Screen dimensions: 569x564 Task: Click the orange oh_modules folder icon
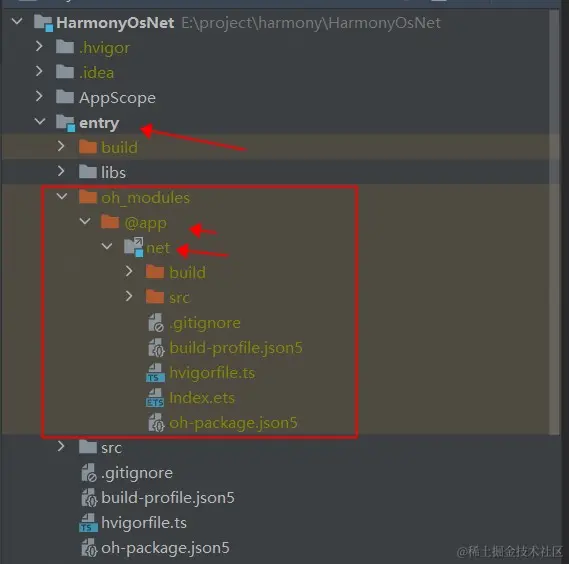88,197
